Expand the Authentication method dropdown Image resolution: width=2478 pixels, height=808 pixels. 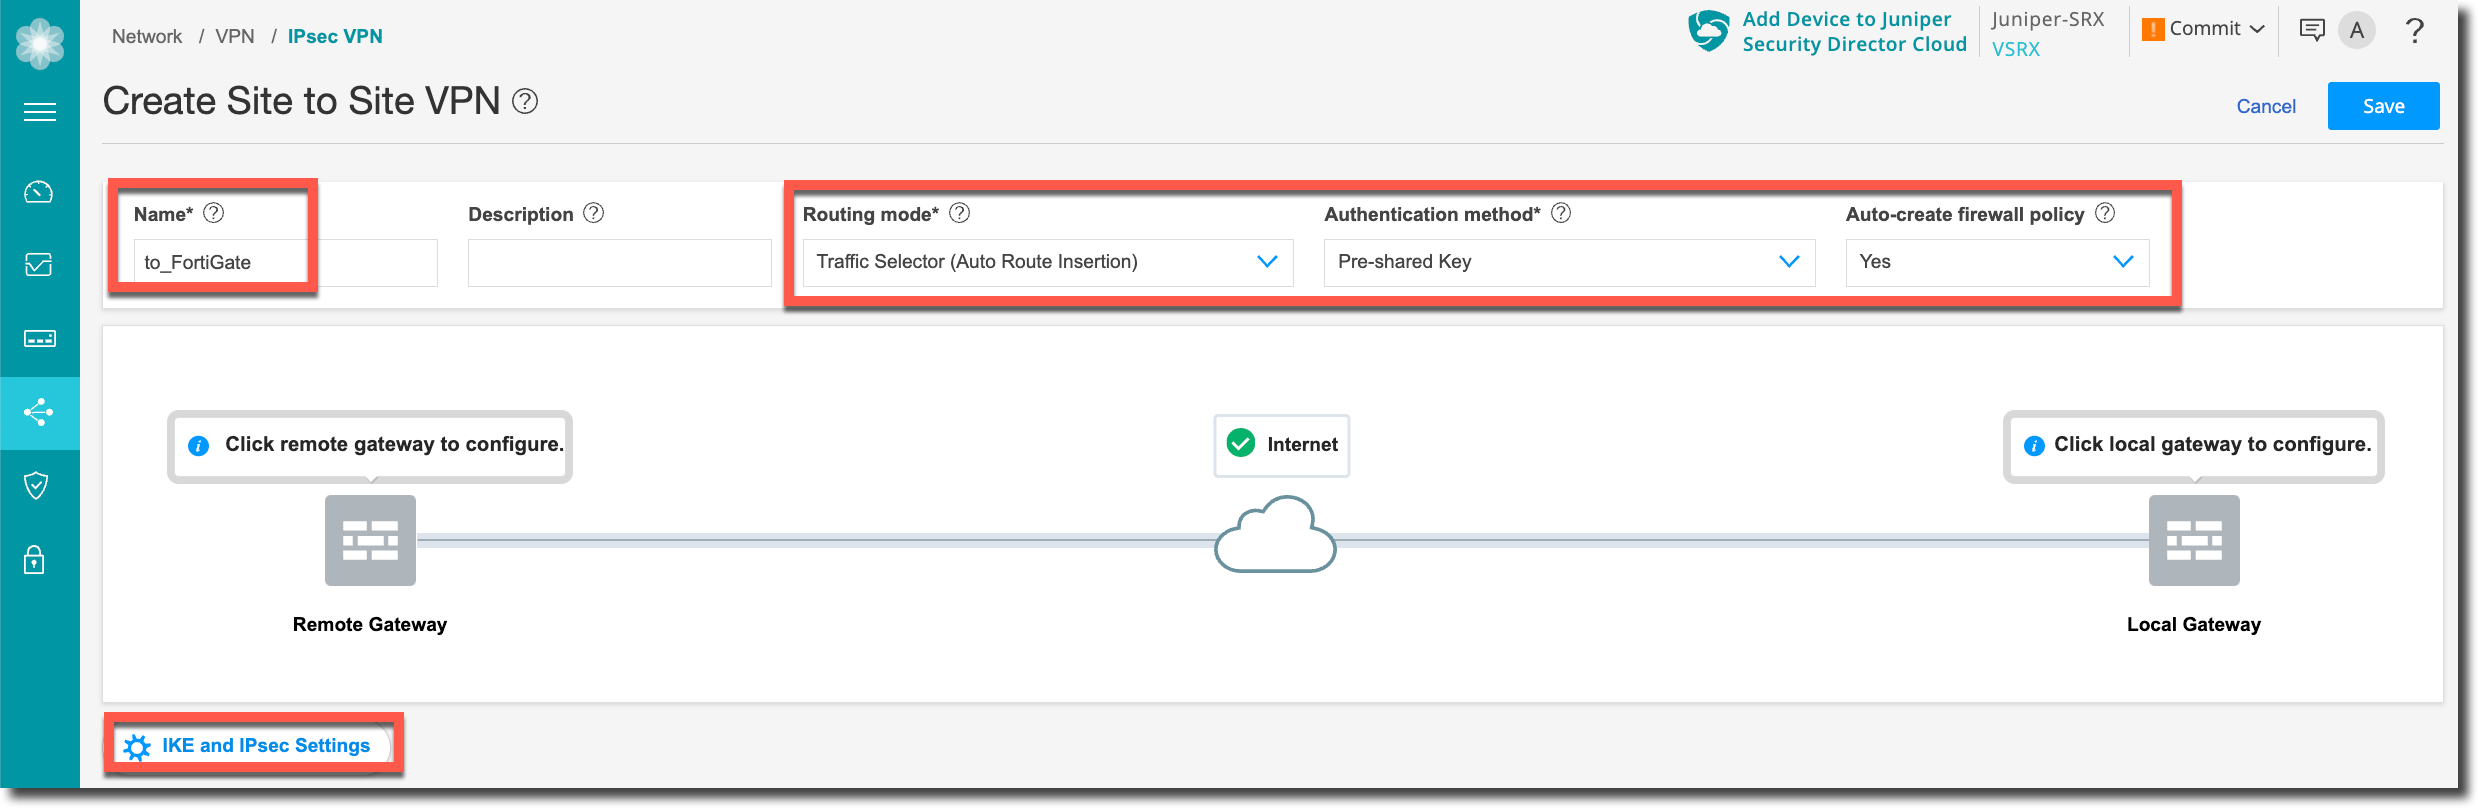1568,262
